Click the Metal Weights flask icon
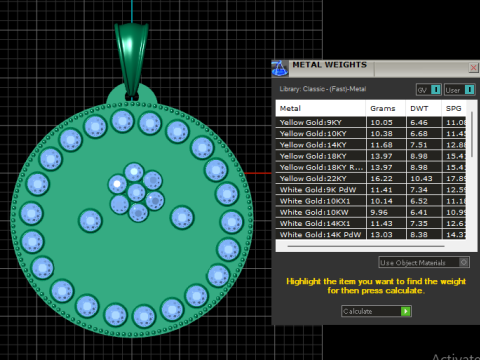 (280, 68)
